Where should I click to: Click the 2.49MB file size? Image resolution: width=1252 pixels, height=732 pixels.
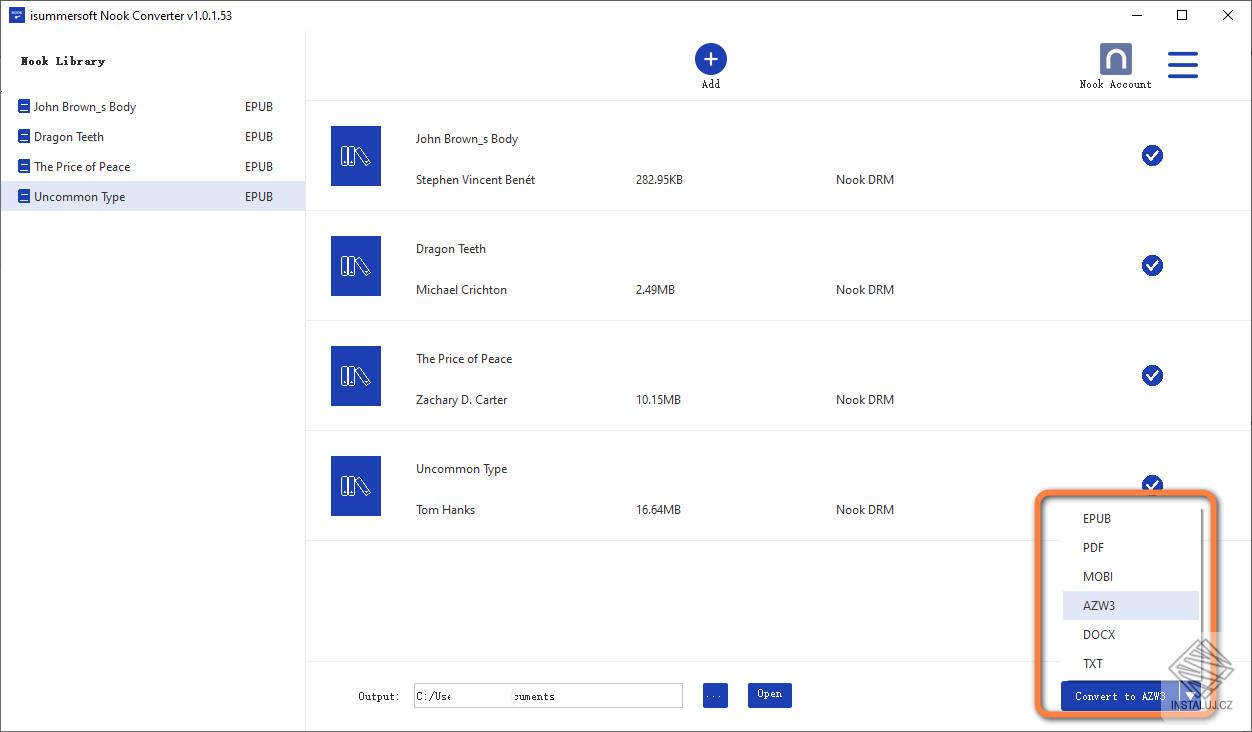coord(655,290)
